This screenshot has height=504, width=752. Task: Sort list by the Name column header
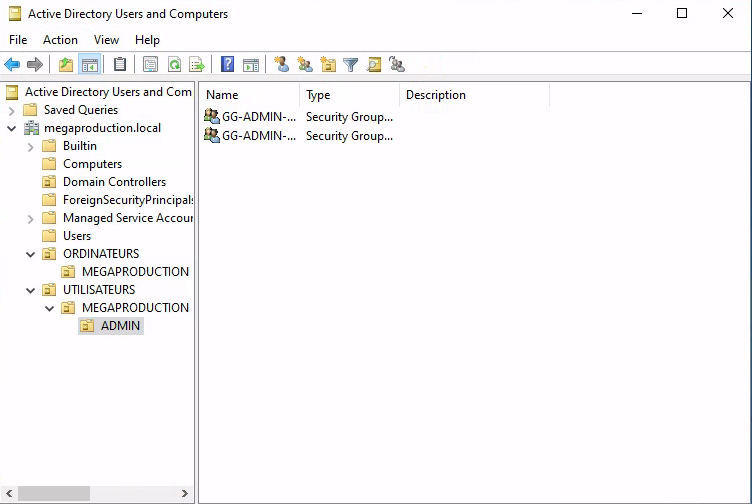(x=250, y=95)
